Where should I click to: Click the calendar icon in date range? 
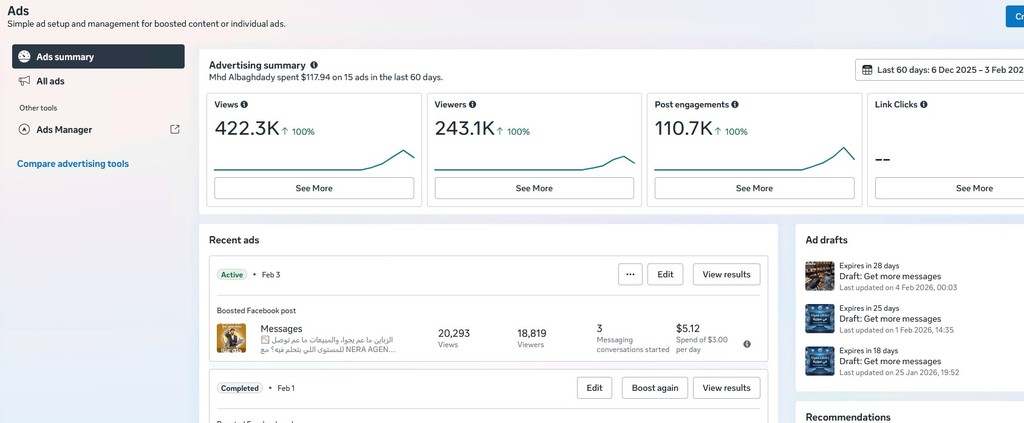point(866,70)
